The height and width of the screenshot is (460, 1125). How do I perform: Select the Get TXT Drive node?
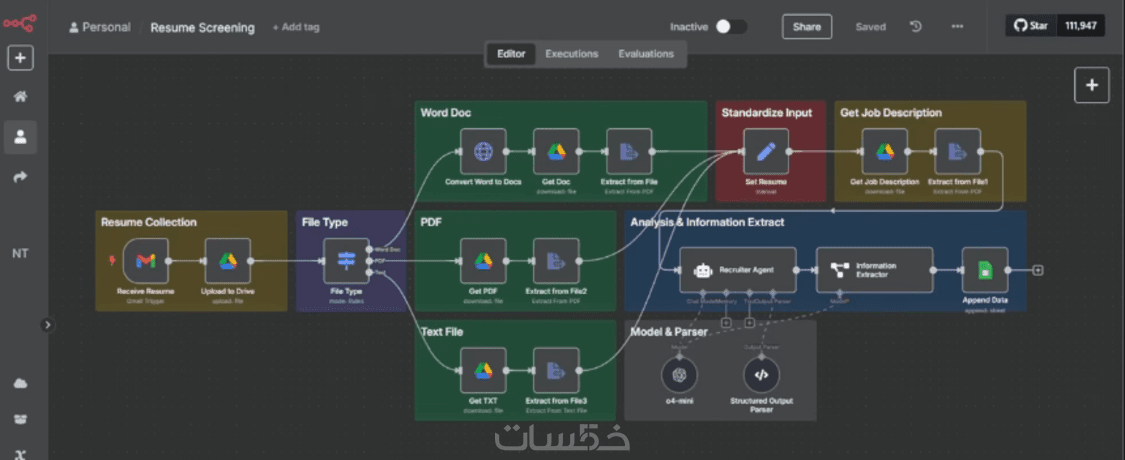(x=483, y=371)
